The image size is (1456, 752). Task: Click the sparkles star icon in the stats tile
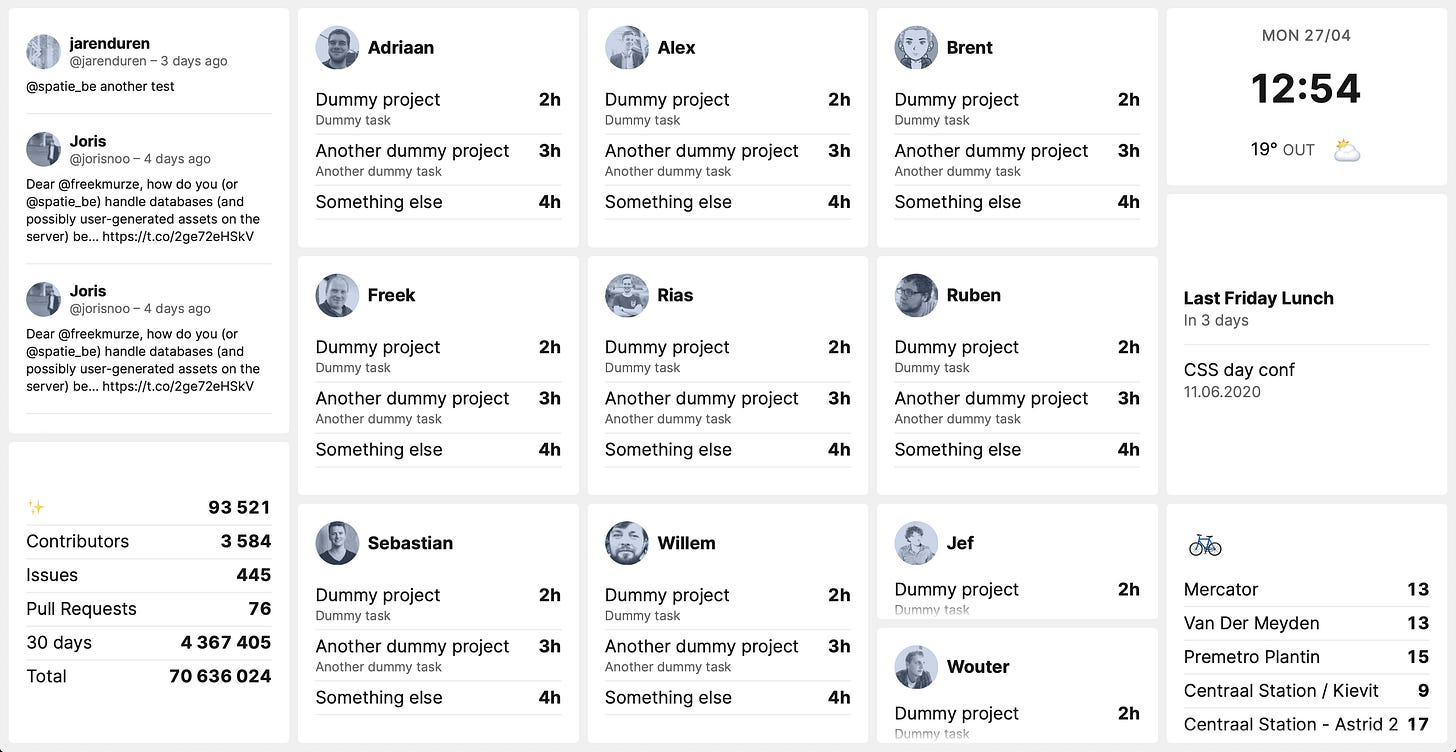coord(36,508)
